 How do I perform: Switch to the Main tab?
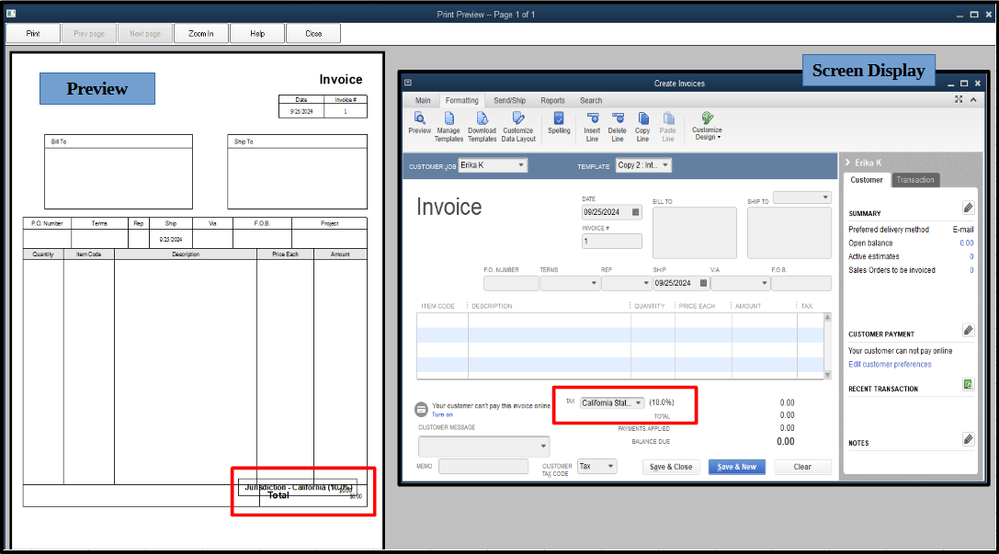click(423, 101)
